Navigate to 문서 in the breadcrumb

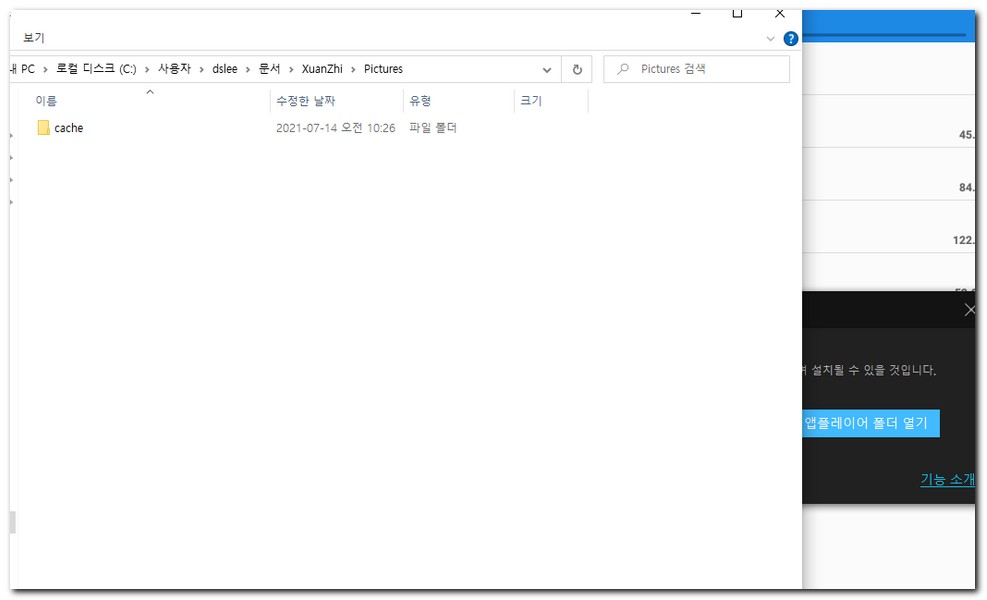[x=270, y=70]
